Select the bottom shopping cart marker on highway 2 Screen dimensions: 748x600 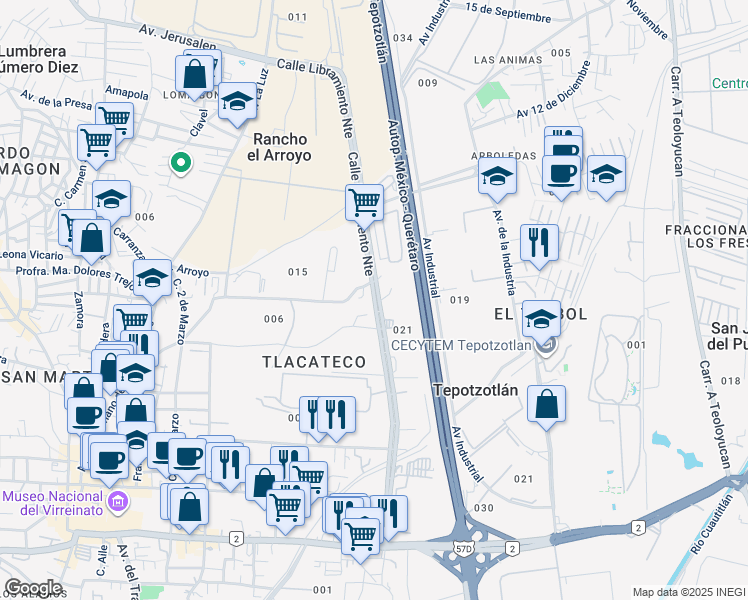click(x=361, y=540)
